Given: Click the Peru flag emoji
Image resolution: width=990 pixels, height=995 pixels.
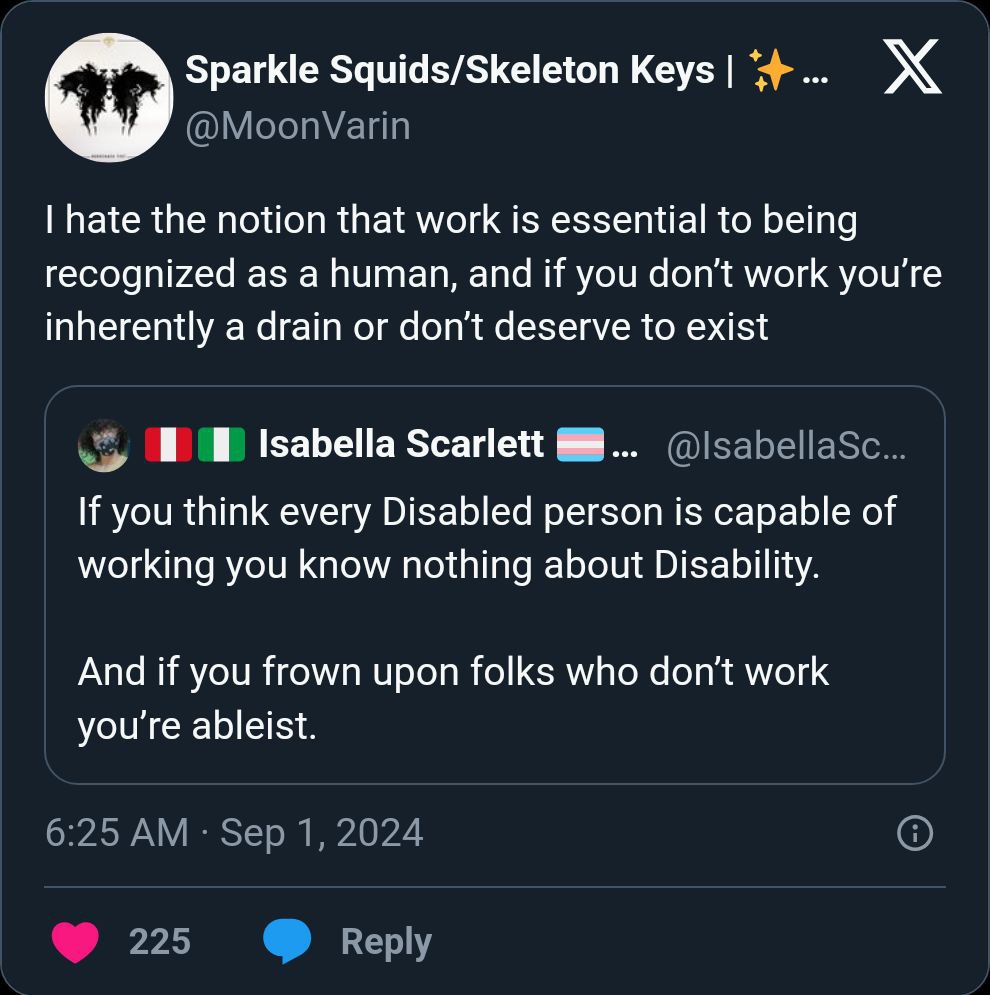Looking at the screenshot, I should [x=168, y=445].
